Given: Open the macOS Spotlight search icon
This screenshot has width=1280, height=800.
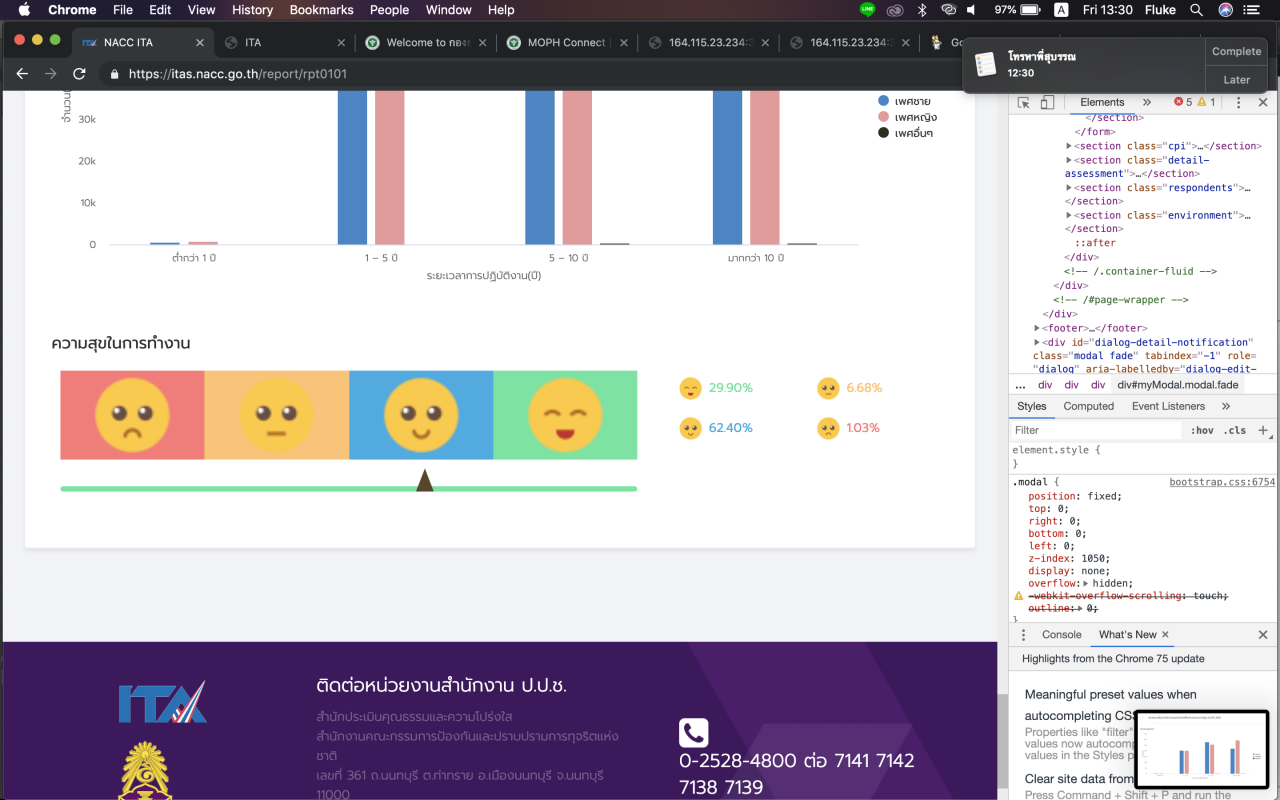Looking at the screenshot, I should point(1196,10).
